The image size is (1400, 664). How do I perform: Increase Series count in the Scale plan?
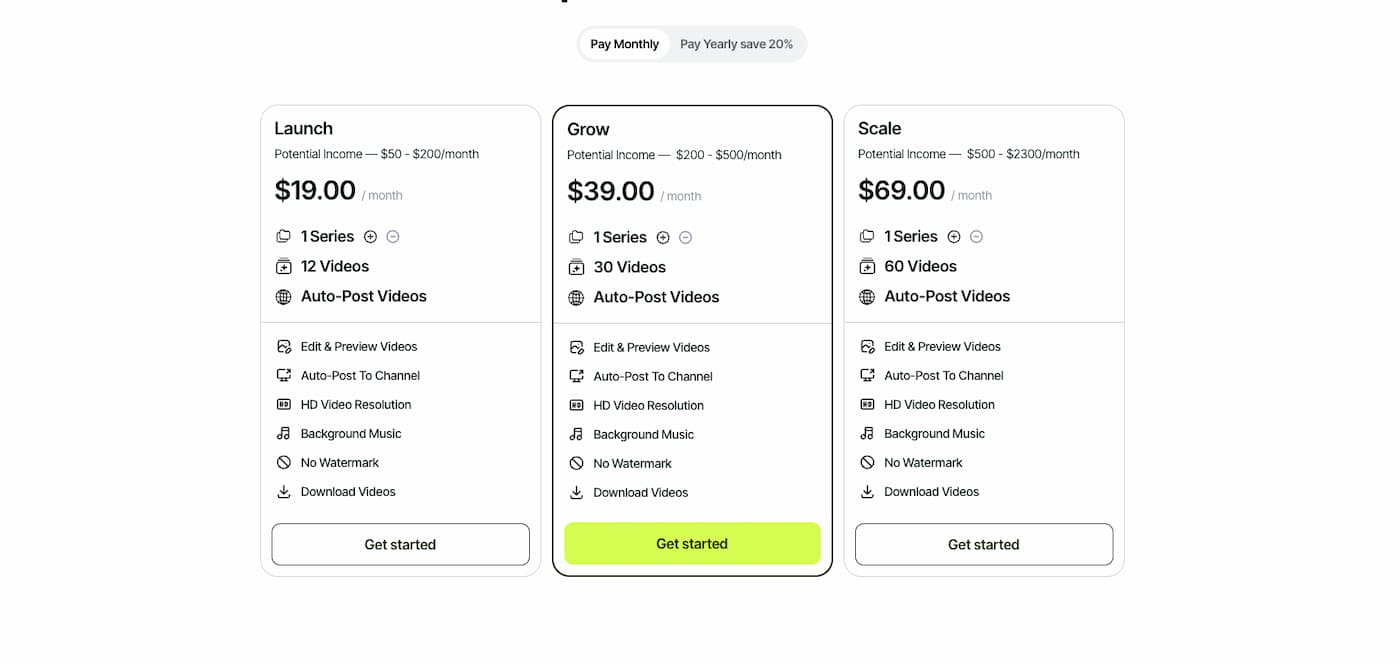[x=953, y=236]
